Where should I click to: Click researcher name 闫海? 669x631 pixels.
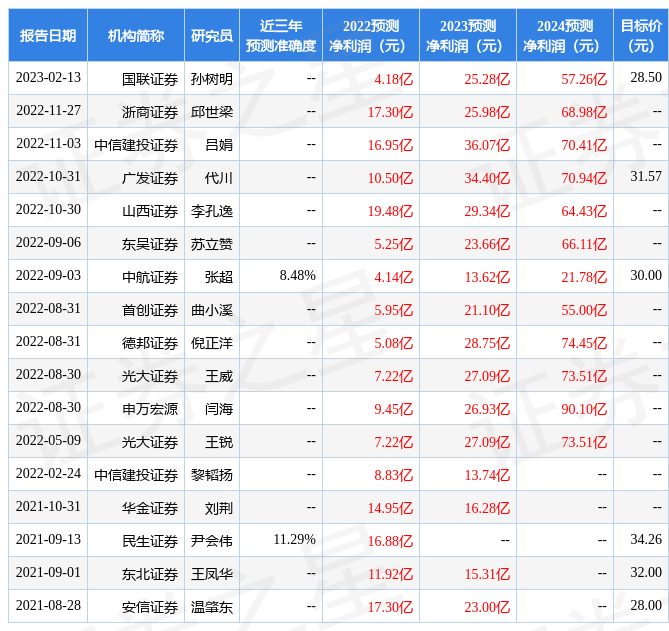pyautogui.click(x=219, y=409)
